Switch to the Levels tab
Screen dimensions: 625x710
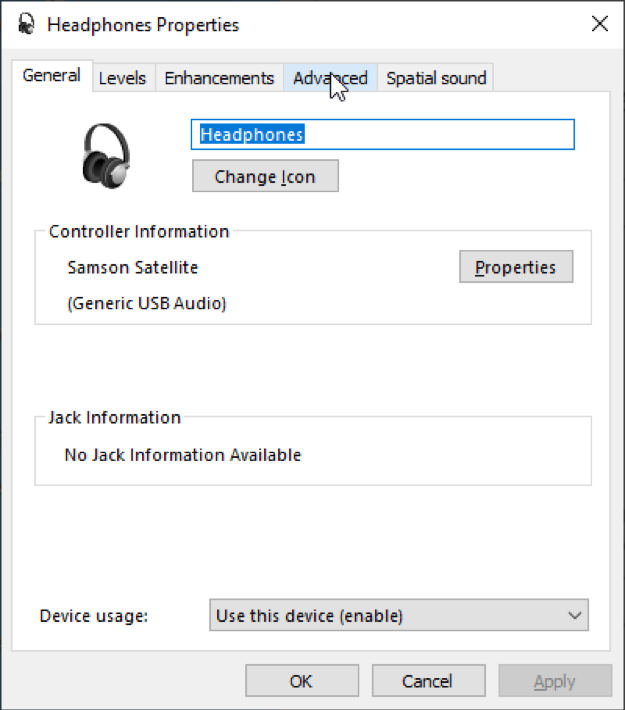[x=122, y=78]
